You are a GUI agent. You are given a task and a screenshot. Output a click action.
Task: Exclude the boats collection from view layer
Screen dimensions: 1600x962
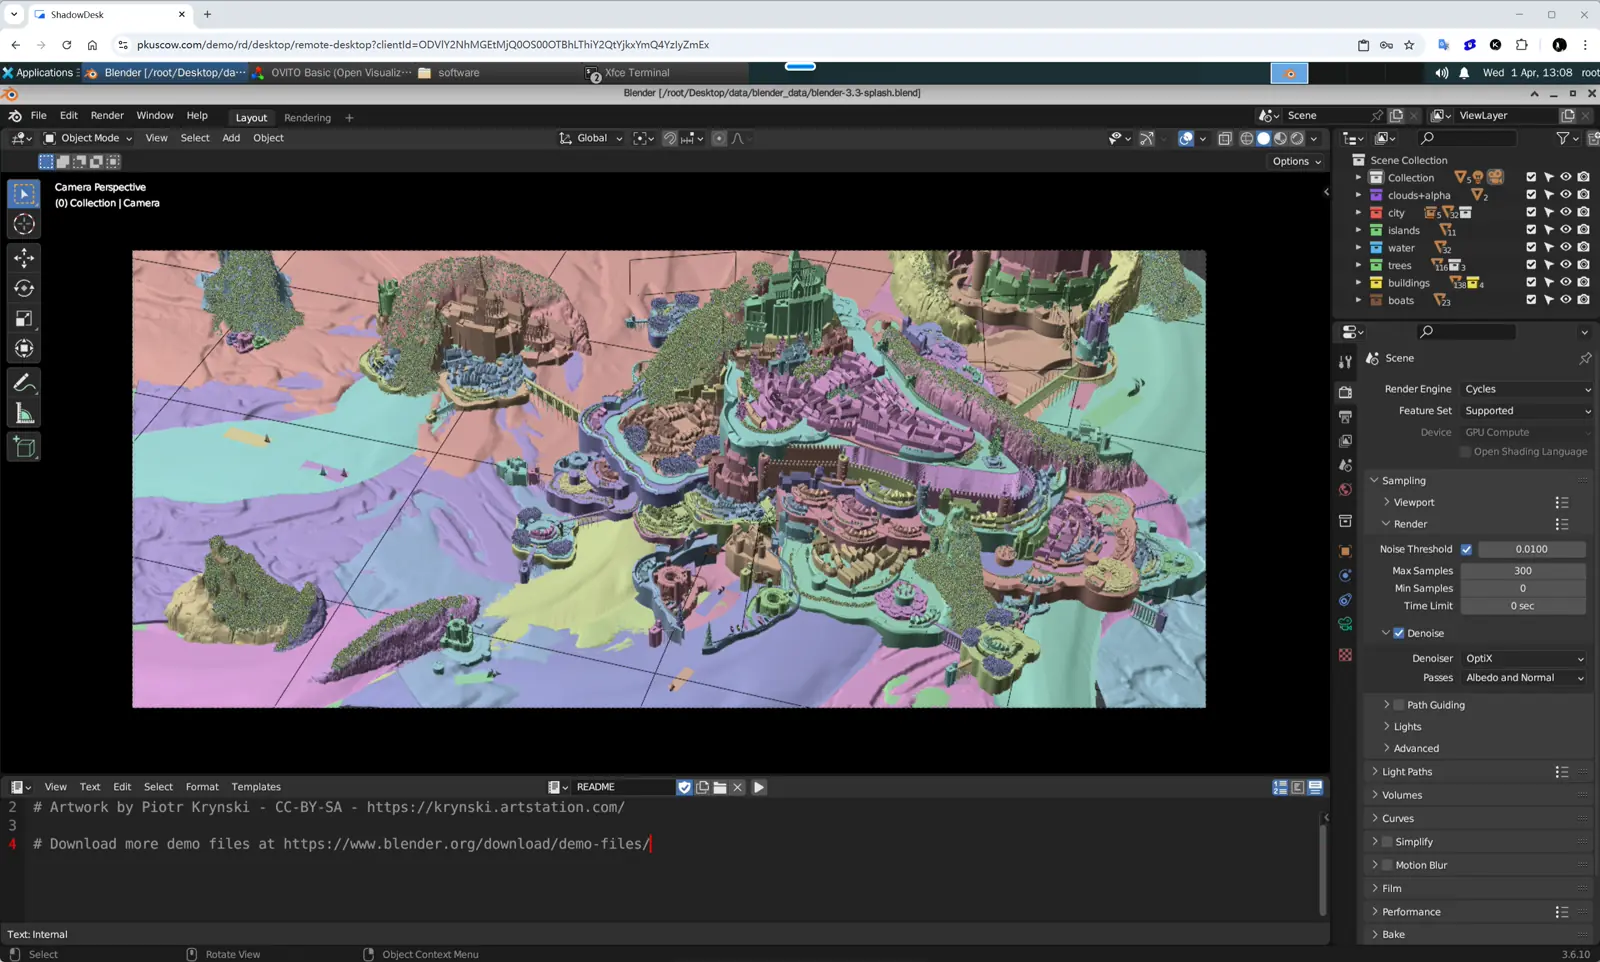[1531, 300]
